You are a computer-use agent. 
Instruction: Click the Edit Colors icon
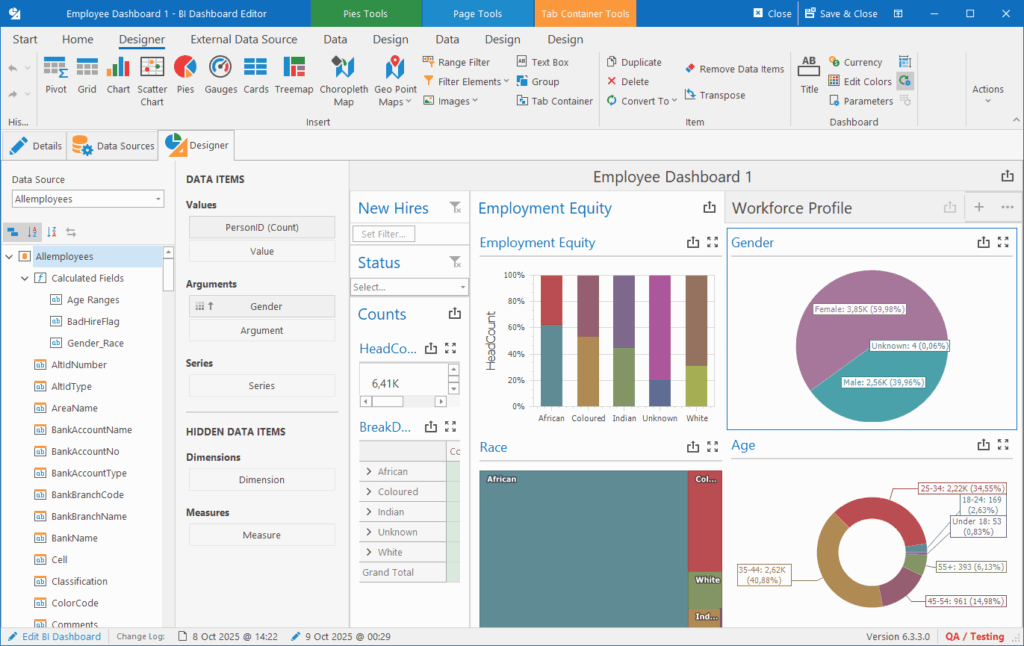coord(834,81)
